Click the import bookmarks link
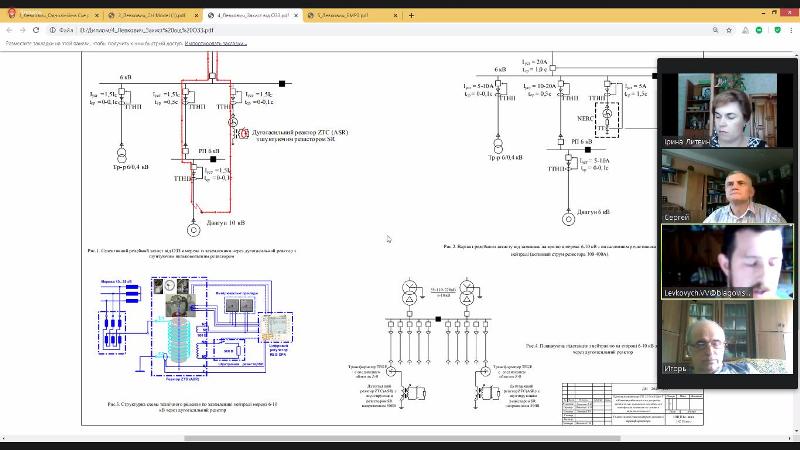Image resolution: width=800 pixels, height=450 pixels. pyautogui.click(x=215, y=45)
